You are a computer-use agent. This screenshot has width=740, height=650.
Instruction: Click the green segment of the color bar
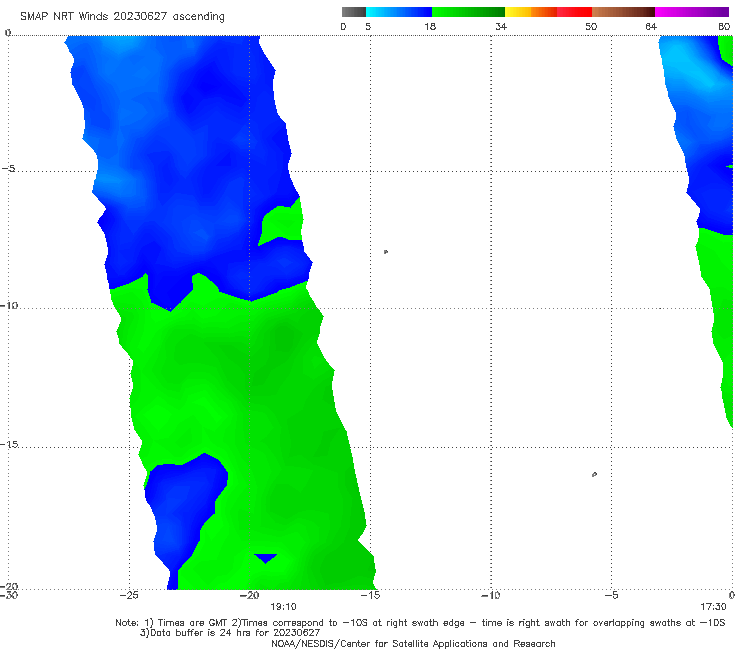pyautogui.click(x=468, y=12)
